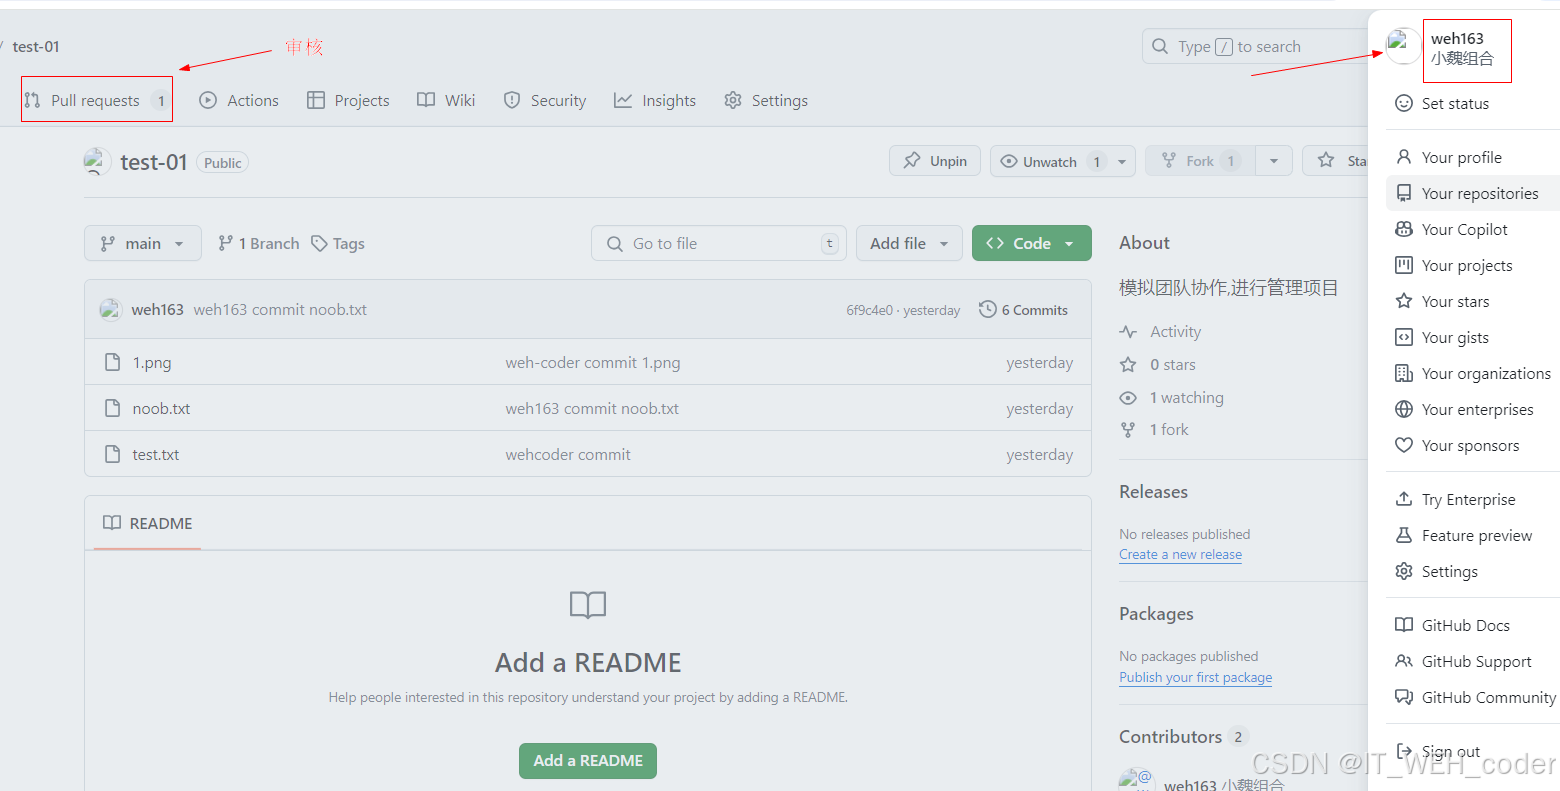Open commit hash 6f9c4e0
Screen dimensions: 1560x791
tap(869, 310)
